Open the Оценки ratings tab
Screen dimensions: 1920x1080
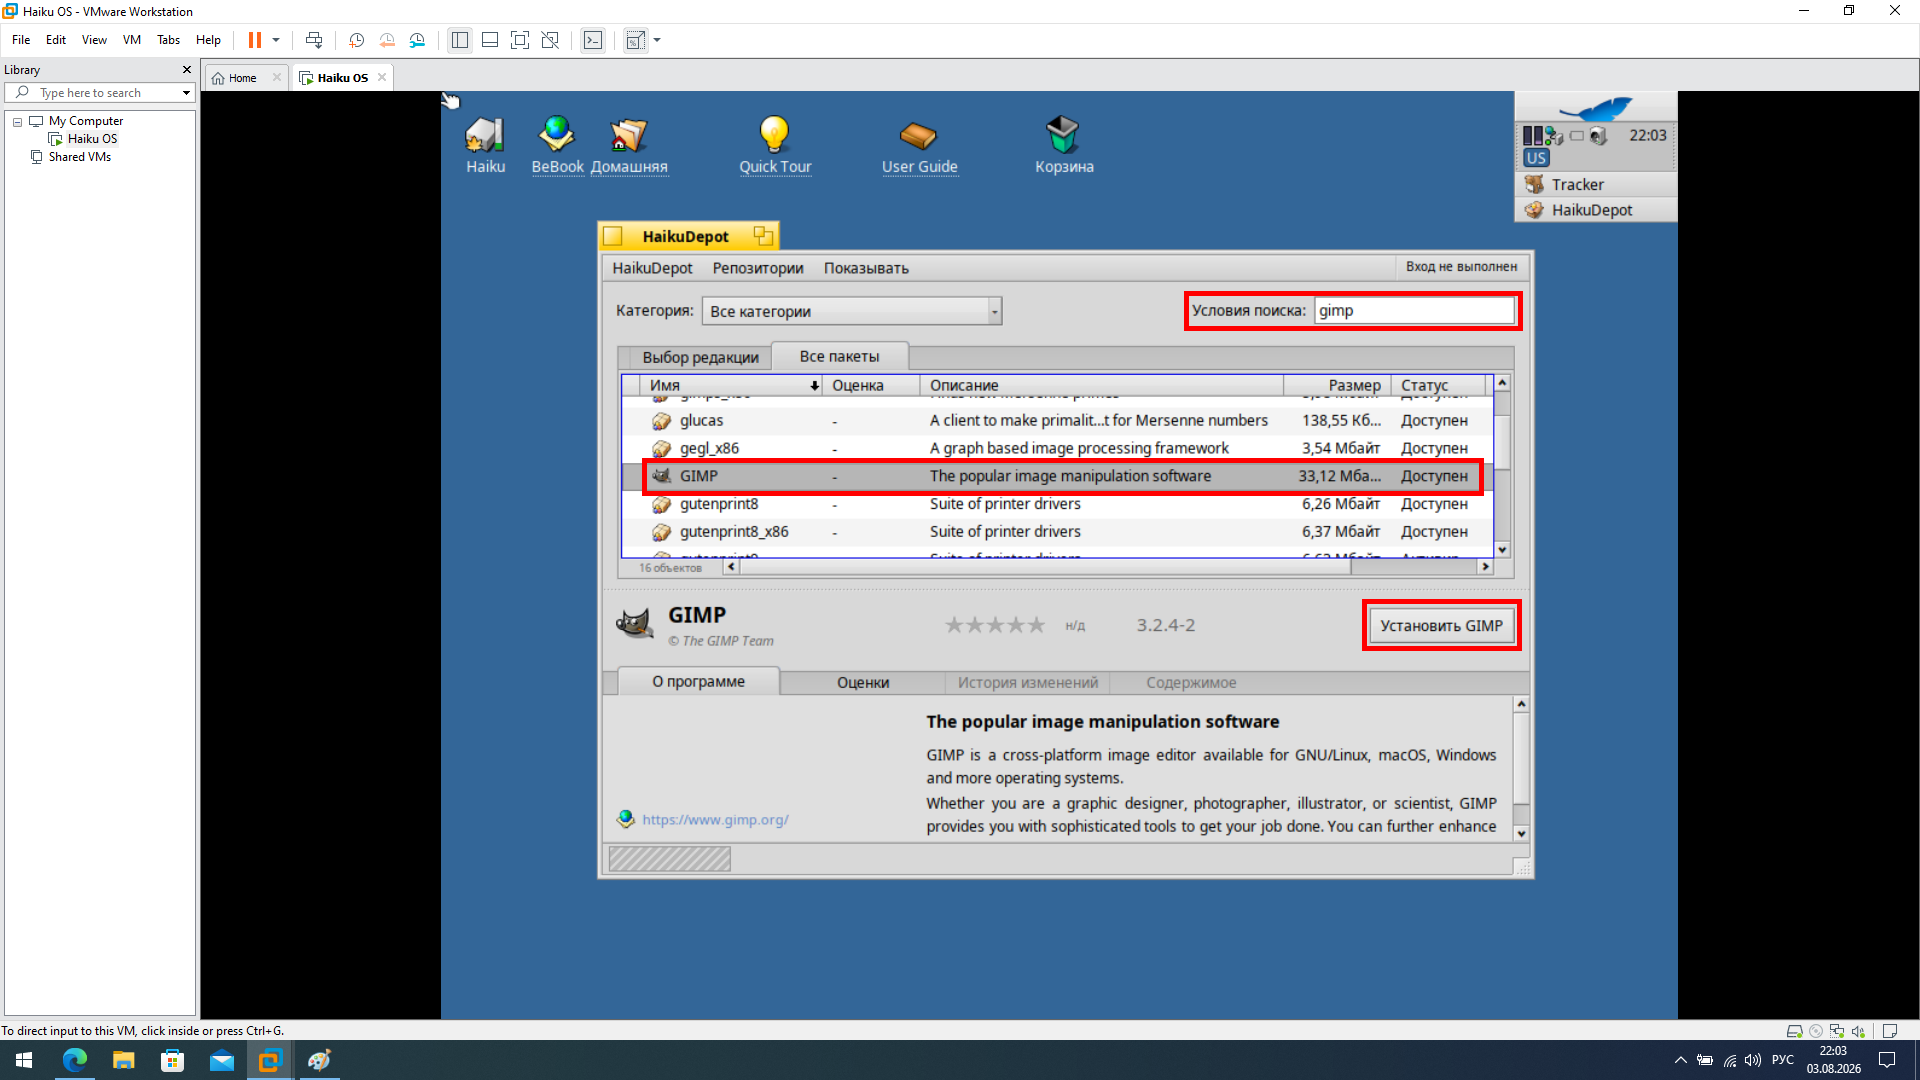[x=863, y=683]
